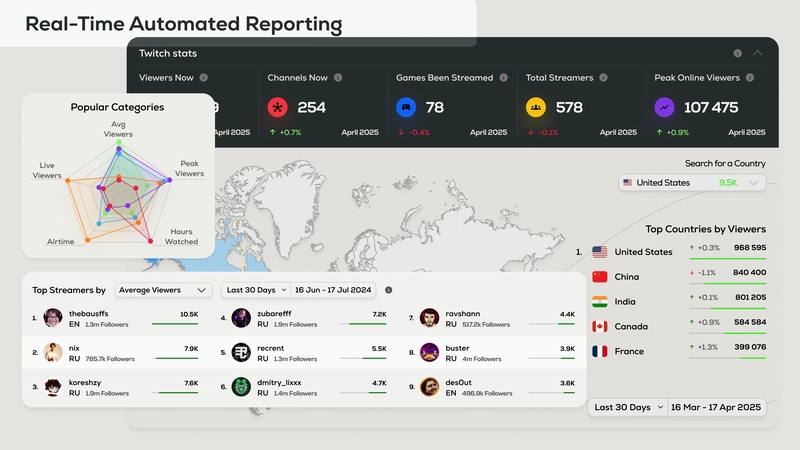Click the United States flag in Top Countries
This screenshot has height=450, width=800.
click(599, 252)
